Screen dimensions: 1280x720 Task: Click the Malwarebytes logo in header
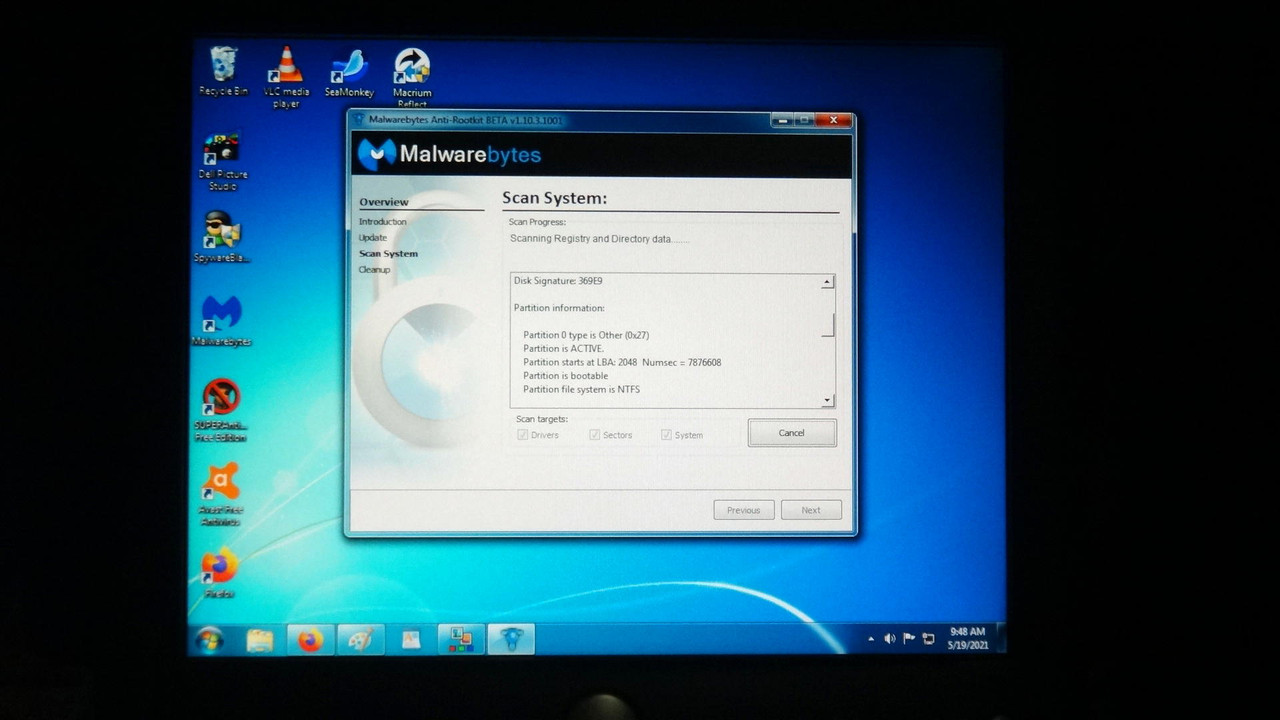click(x=449, y=154)
